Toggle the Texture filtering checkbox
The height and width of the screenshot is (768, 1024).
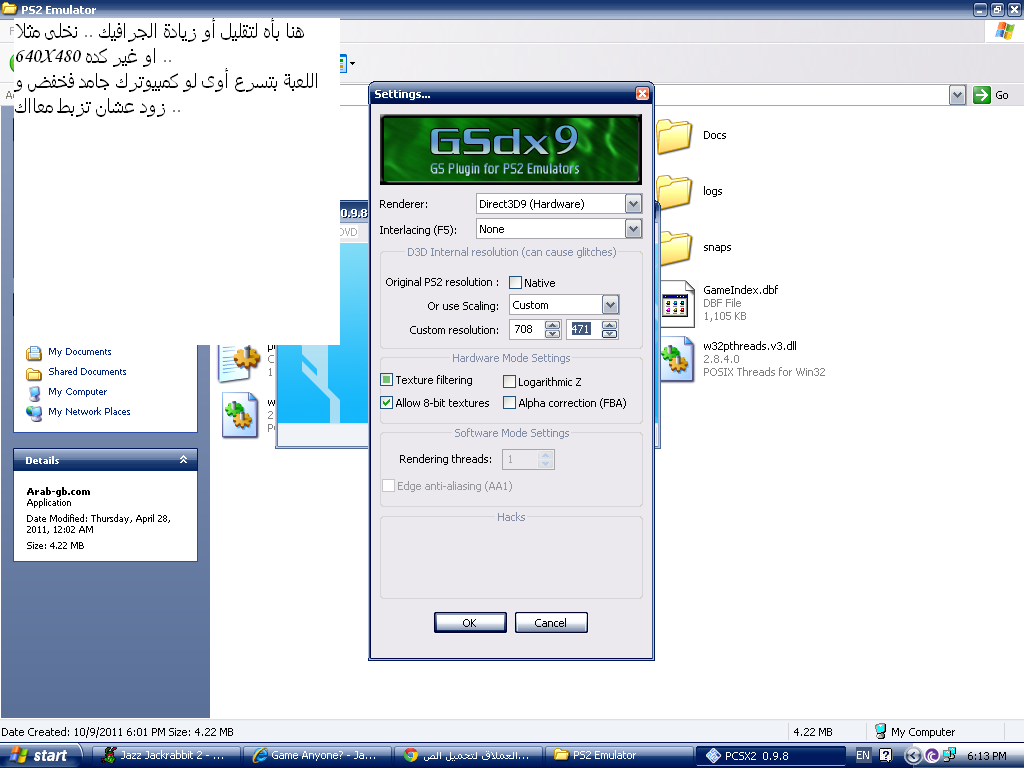387,380
